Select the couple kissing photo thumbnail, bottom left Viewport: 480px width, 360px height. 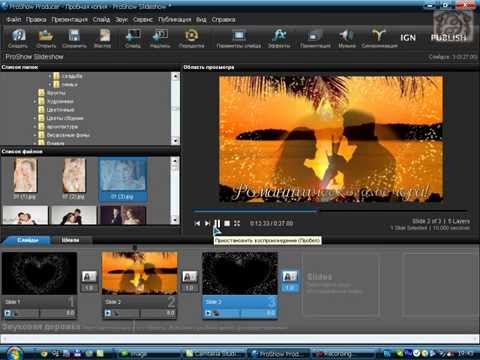pyautogui.click(x=25, y=215)
